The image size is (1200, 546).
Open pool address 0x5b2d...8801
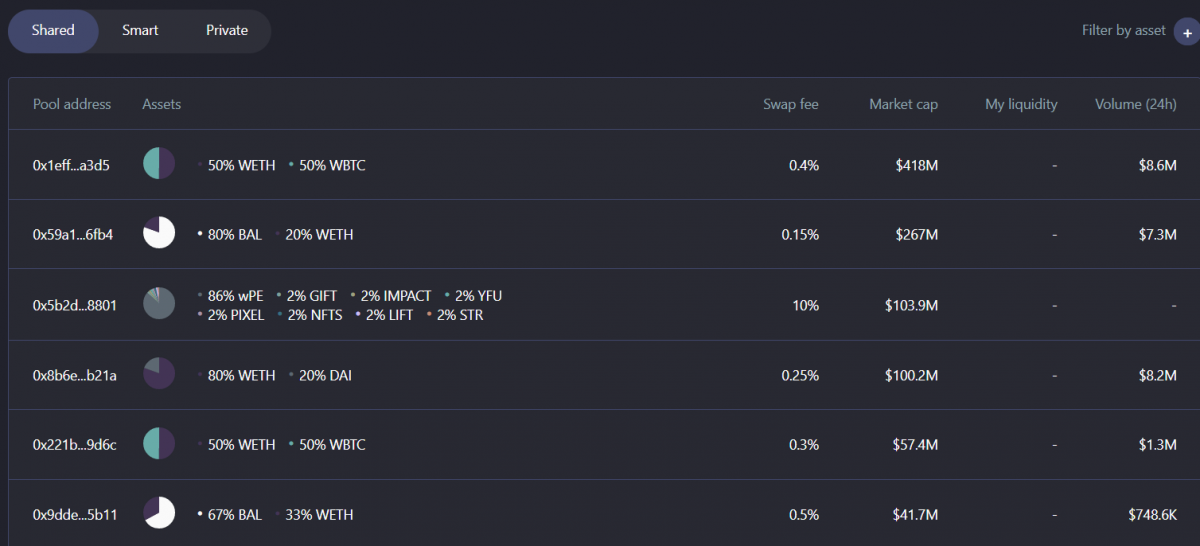point(74,305)
